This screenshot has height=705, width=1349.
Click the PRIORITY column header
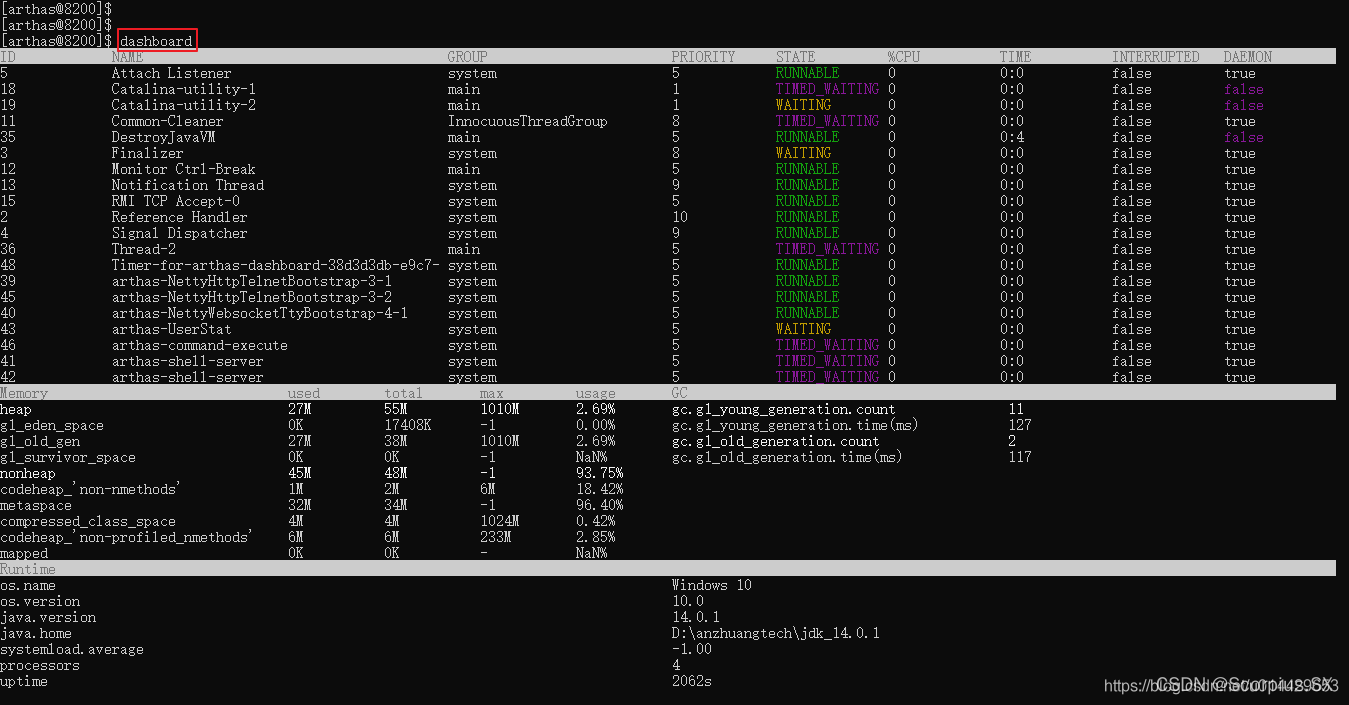click(703, 57)
